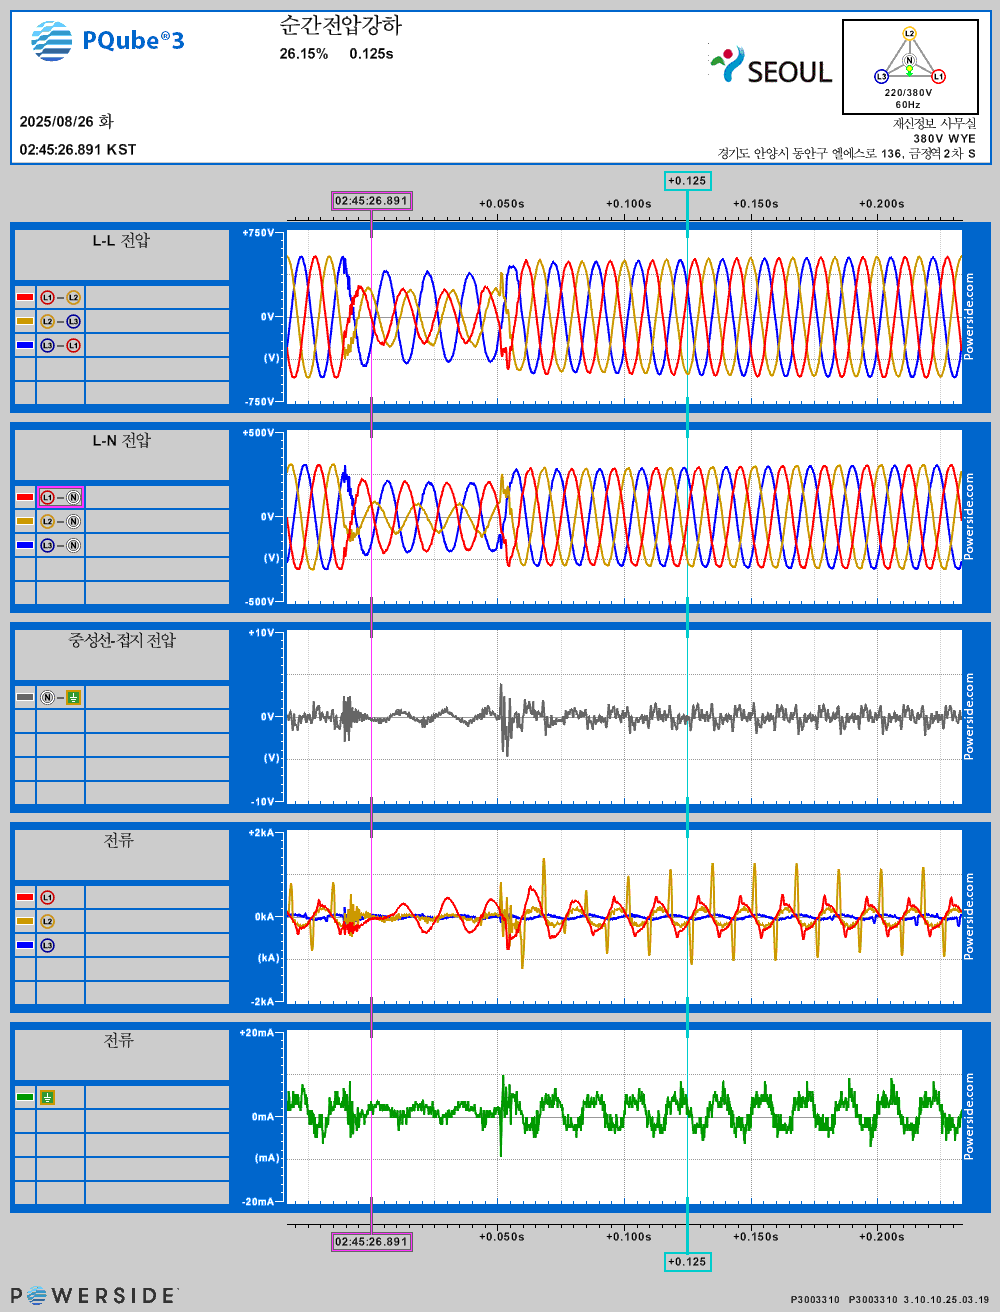Select the L2 current legend icon
The image size is (1000, 1312).
47,922
